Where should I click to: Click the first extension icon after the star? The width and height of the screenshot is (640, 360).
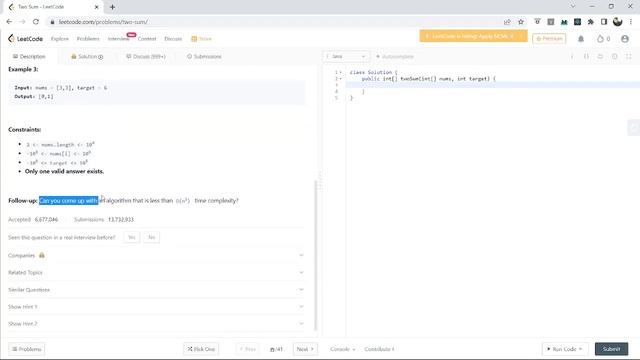537,22
